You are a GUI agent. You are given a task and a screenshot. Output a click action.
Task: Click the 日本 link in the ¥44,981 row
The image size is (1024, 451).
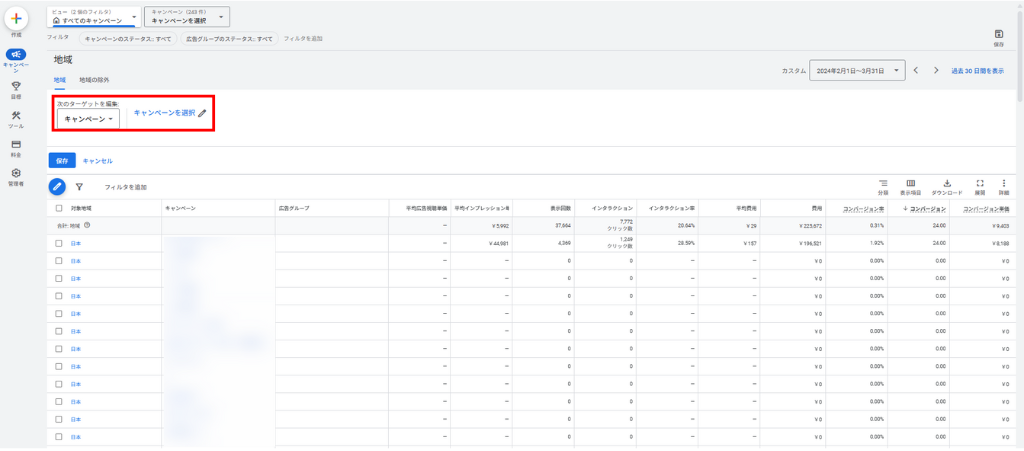point(76,243)
